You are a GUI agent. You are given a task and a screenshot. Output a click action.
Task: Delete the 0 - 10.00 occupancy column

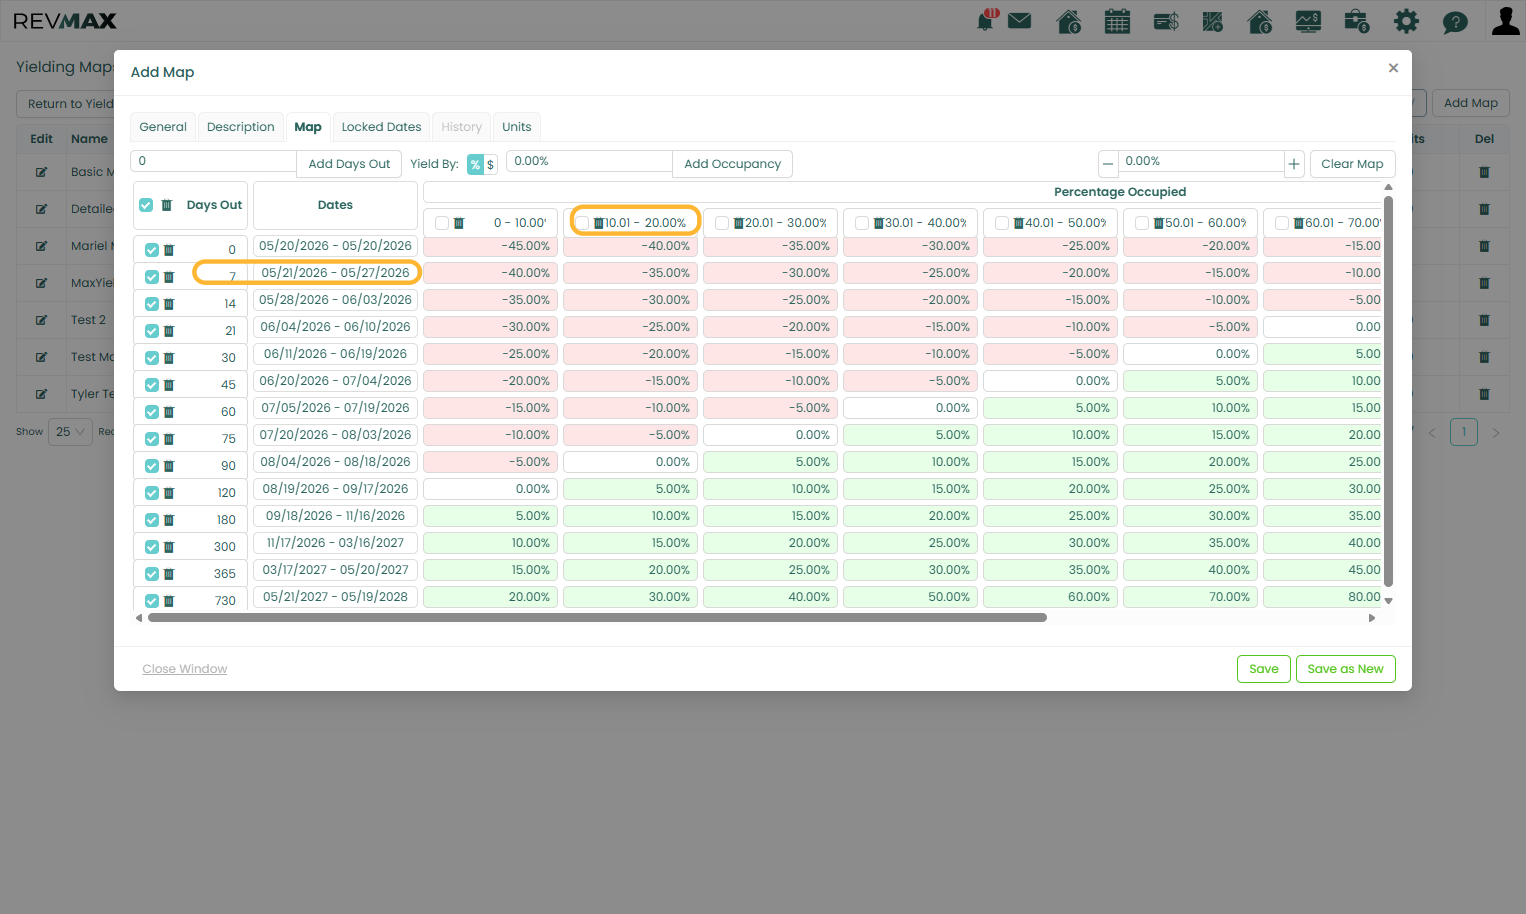coord(459,223)
